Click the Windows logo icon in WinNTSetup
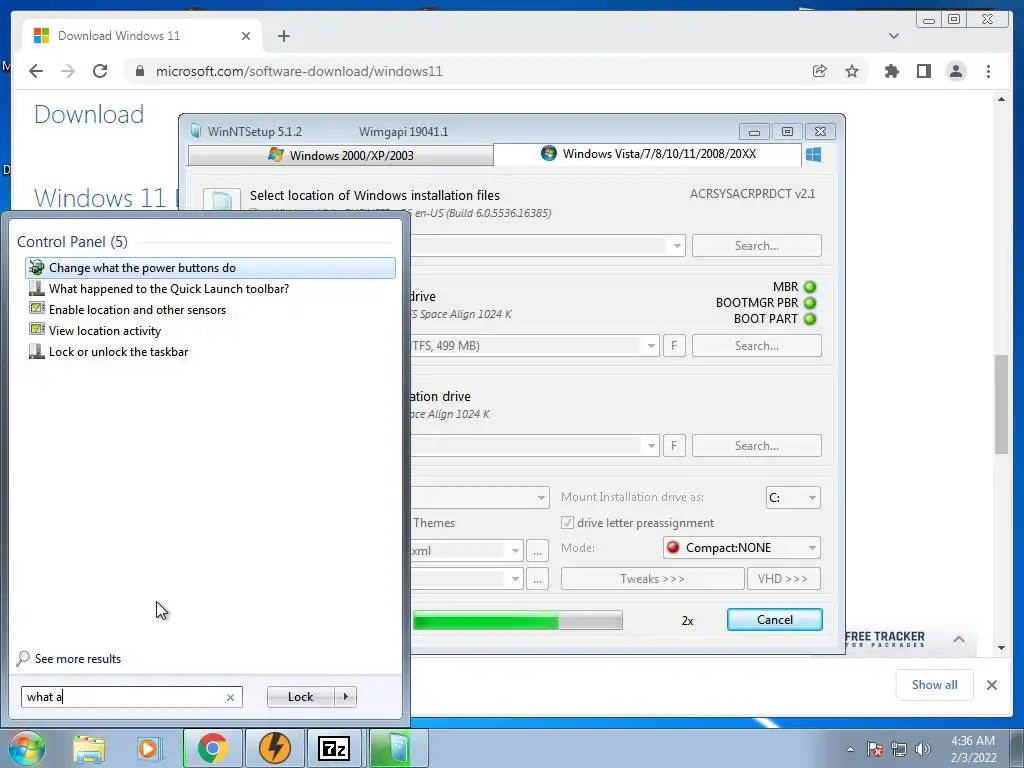Viewport: 1024px width, 768px height. (813, 154)
